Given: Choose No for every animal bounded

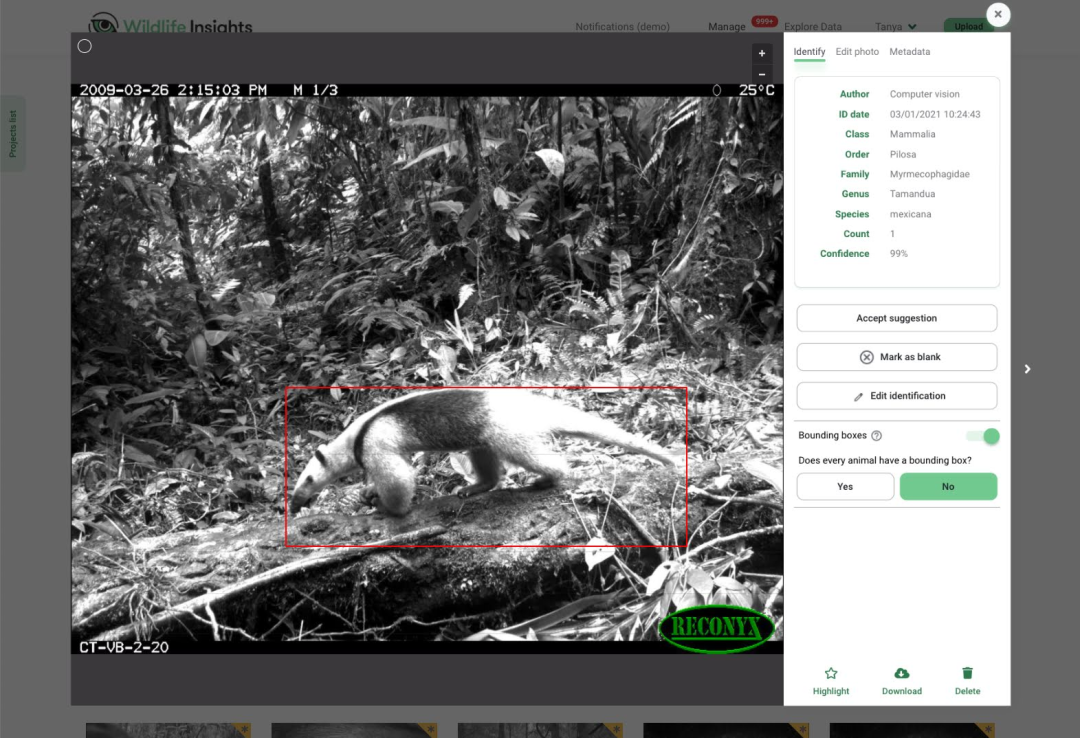Looking at the screenshot, I should click(948, 486).
